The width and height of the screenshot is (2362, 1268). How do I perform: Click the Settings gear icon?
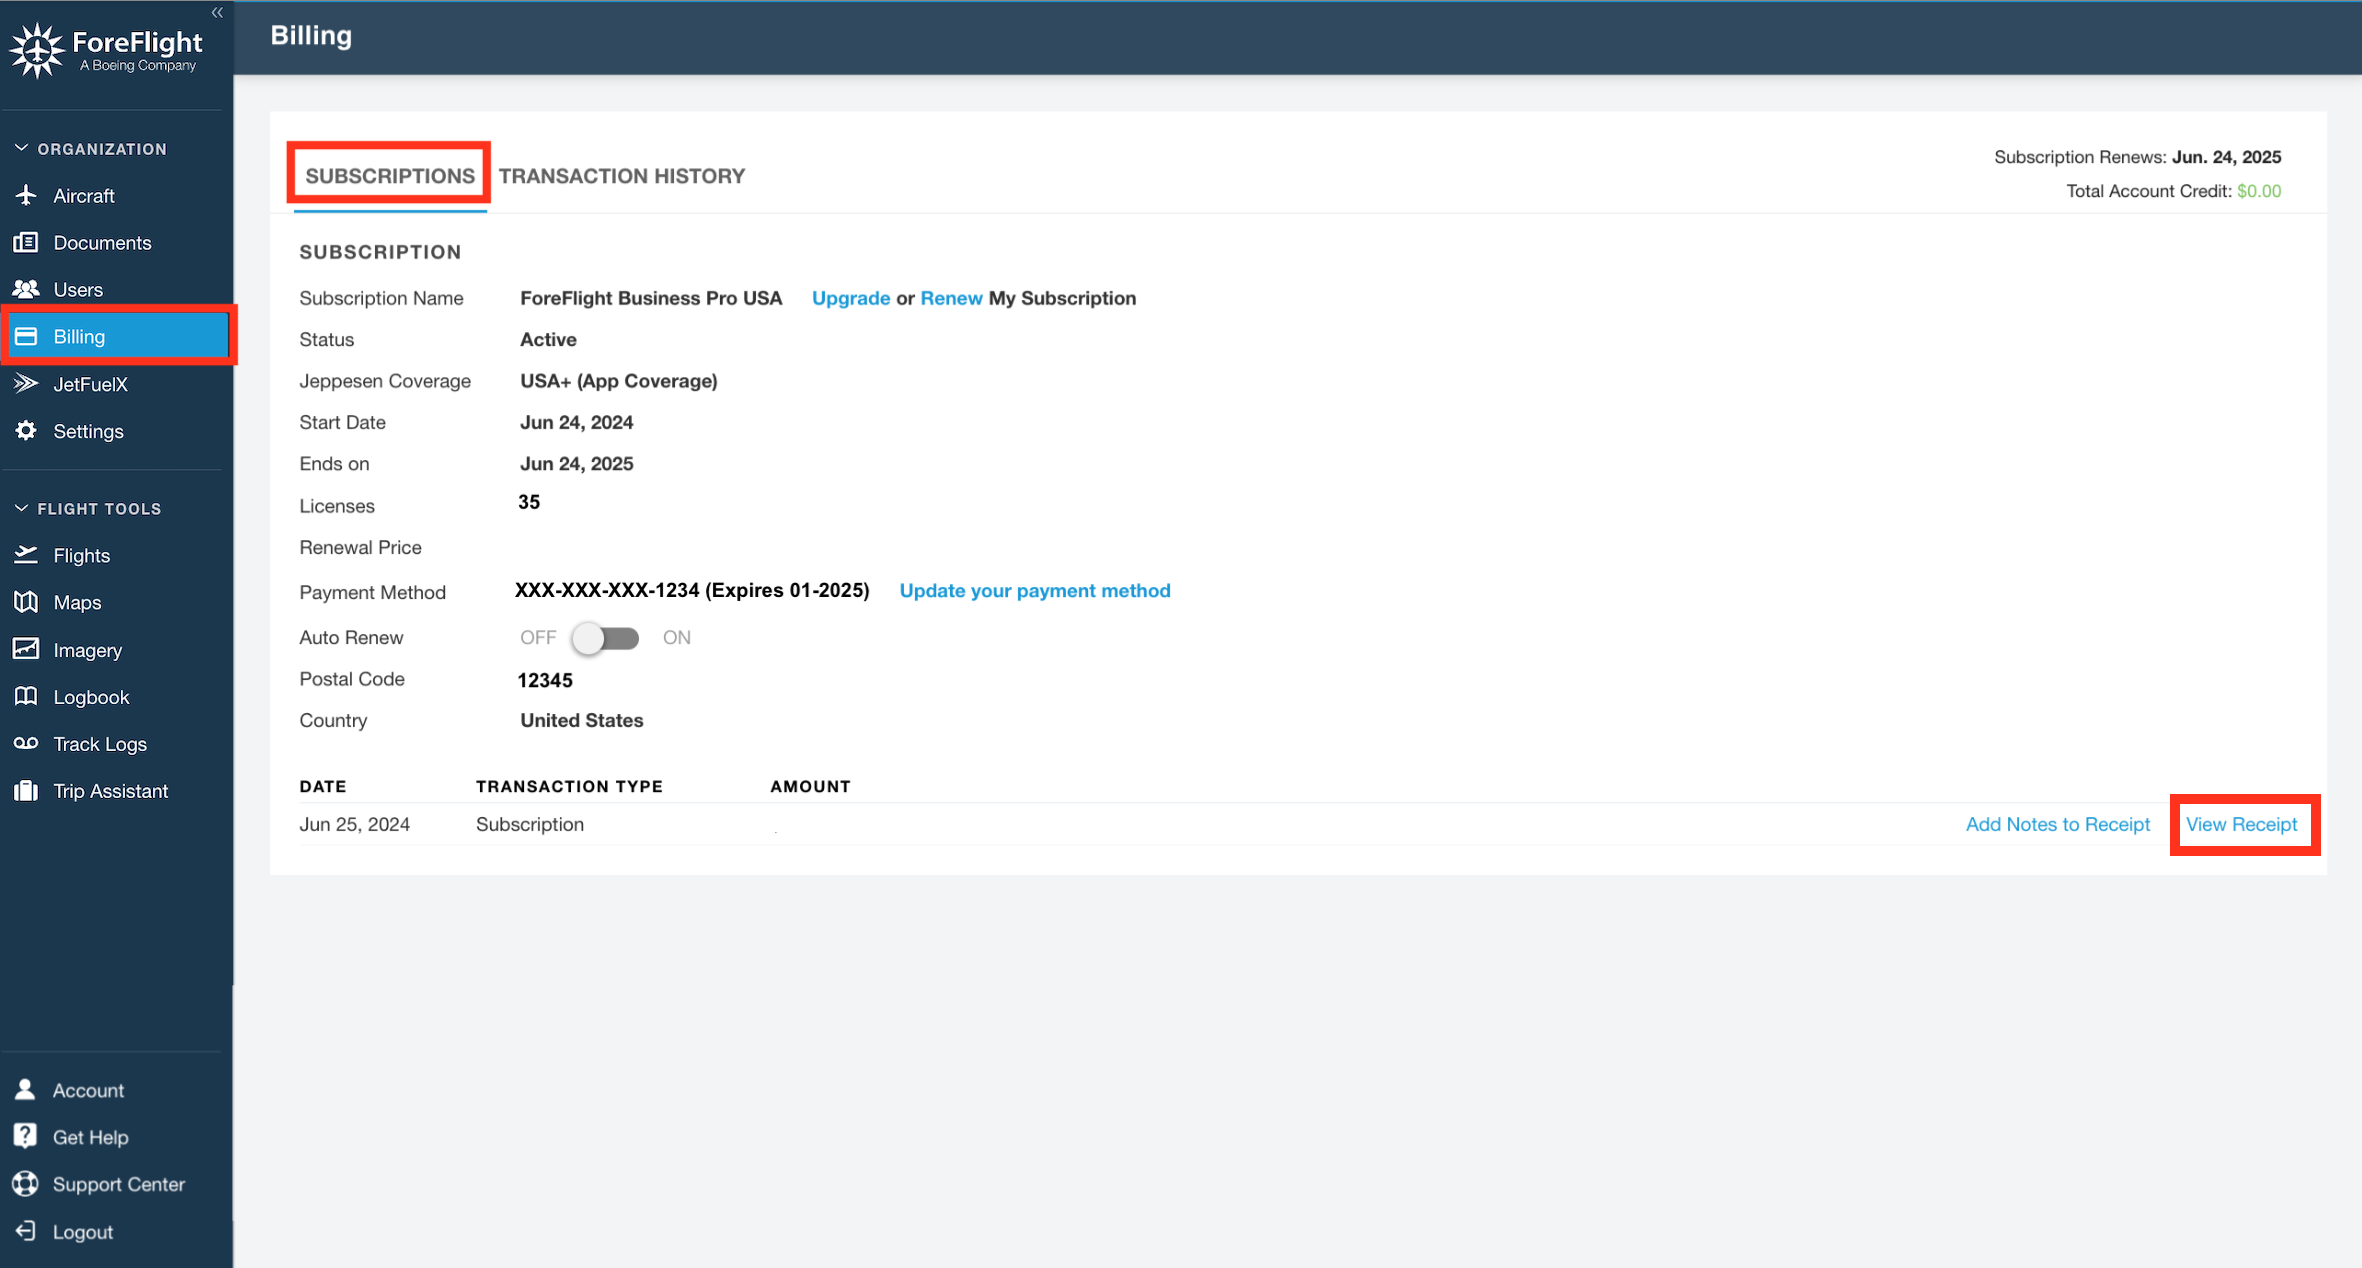tap(27, 431)
